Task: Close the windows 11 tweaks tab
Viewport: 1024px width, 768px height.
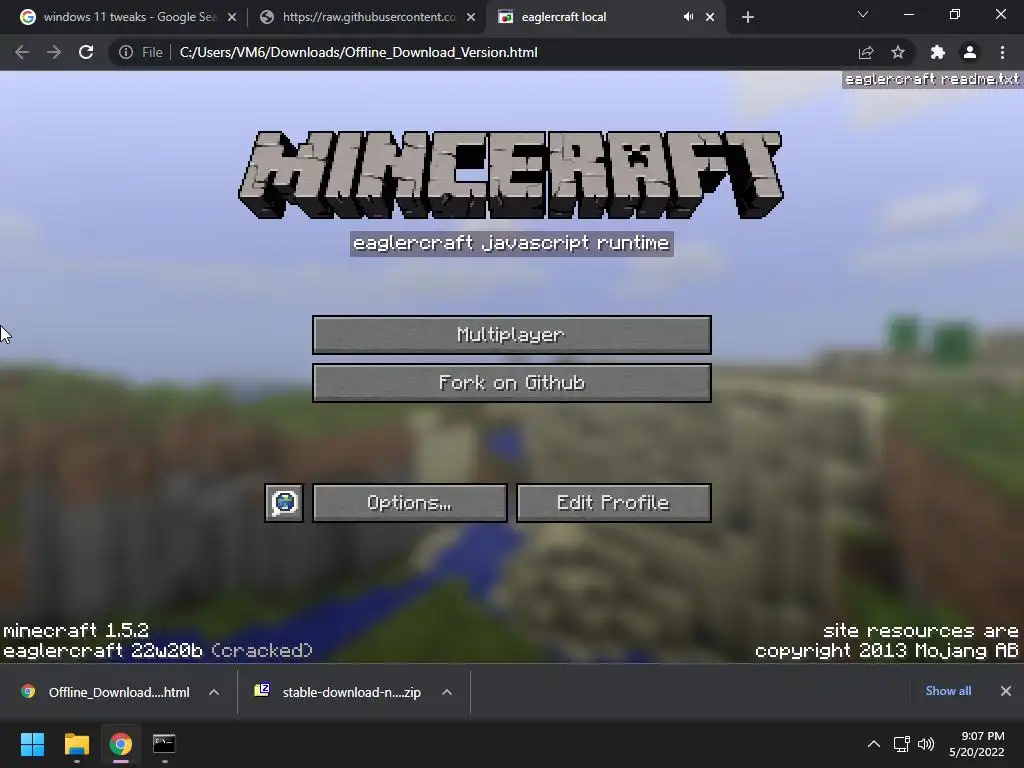Action: tap(232, 18)
